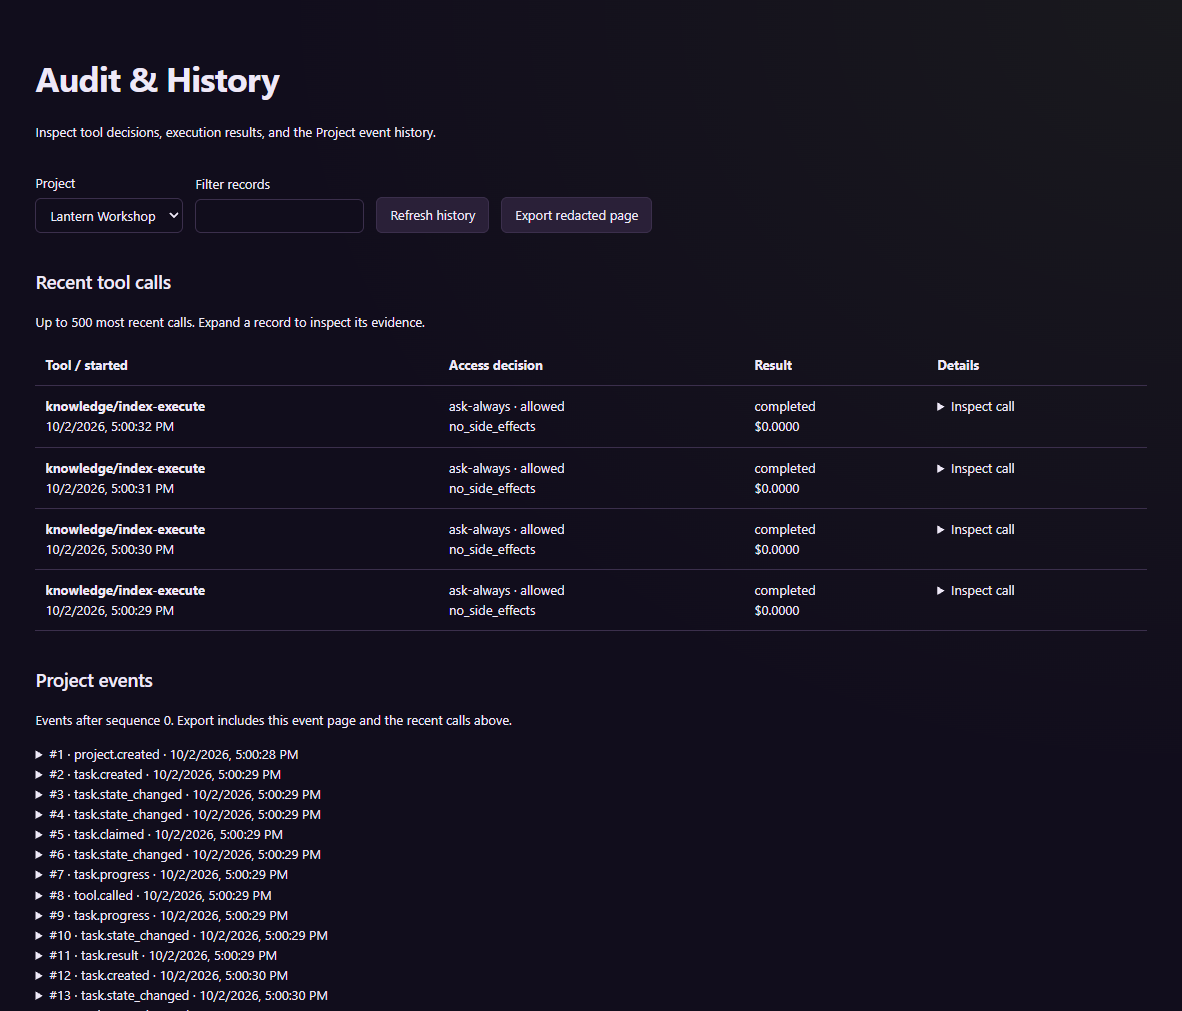Viewport: 1182px width, 1011px height.
Task: Expand event #7 task.progress
Action: (x=161, y=875)
